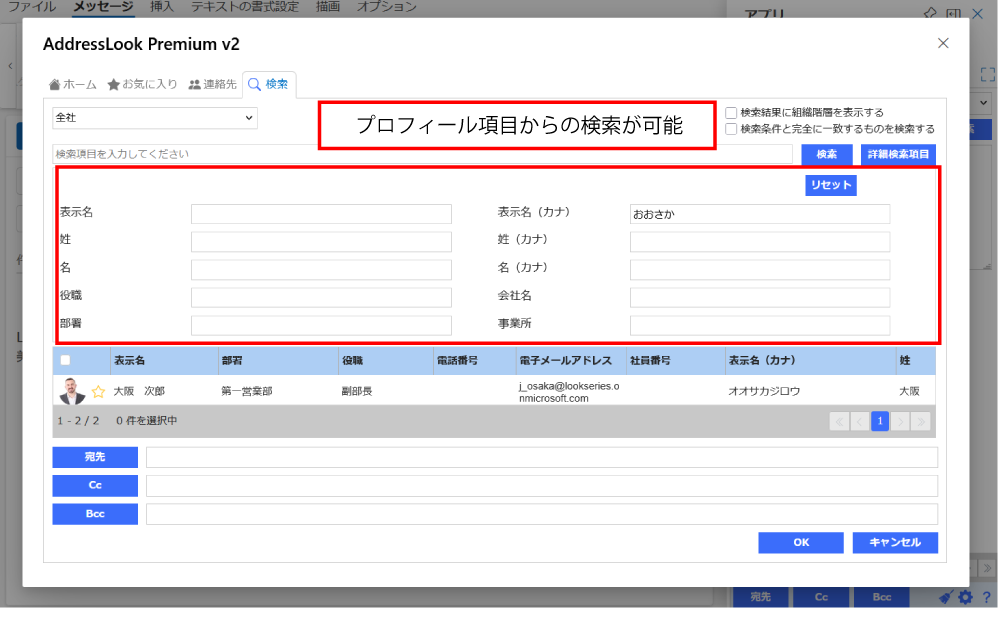The image size is (1000, 617).
Task: Click help question mark in background pane
Action: (987, 598)
